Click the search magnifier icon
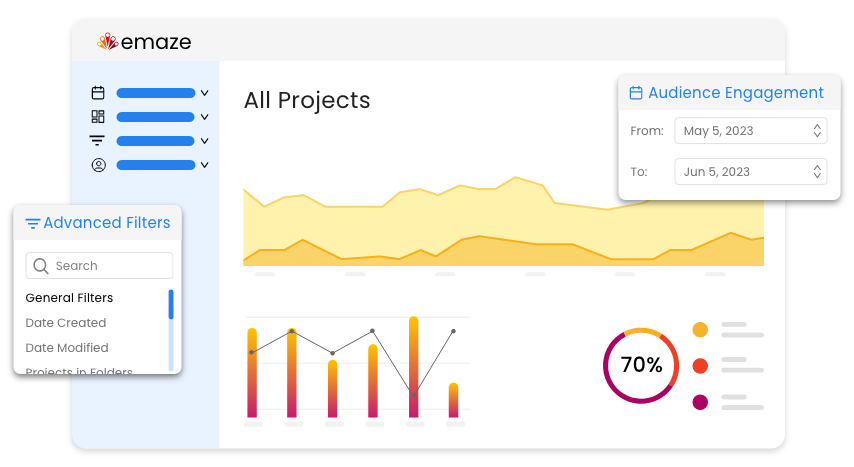This screenshot has height=467, width=854. click(41, 266)
